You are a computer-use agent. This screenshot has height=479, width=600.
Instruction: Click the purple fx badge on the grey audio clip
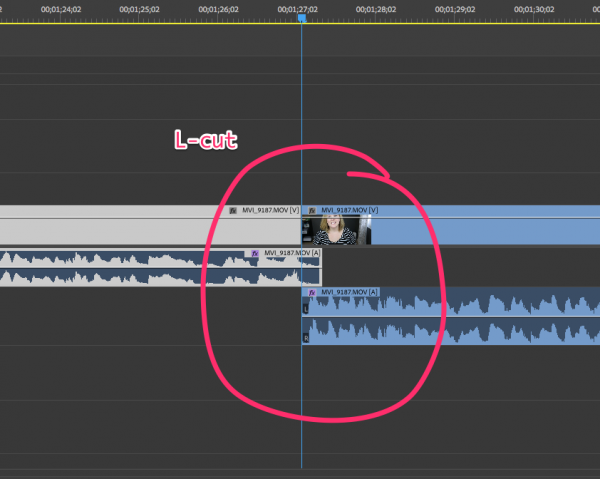[255, 253]
